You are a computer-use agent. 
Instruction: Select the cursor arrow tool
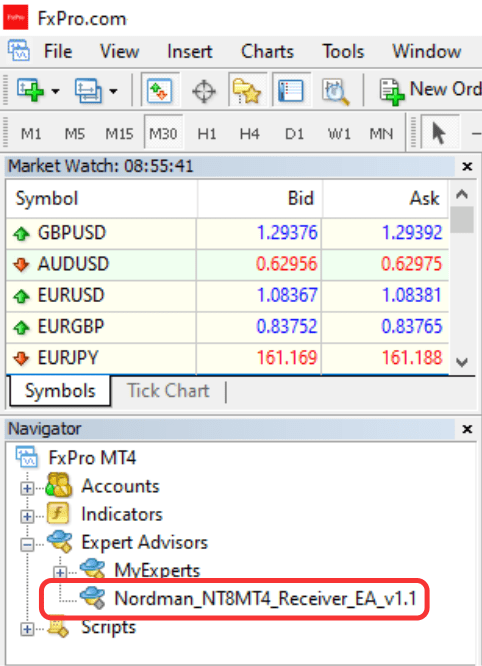point(439,133)
